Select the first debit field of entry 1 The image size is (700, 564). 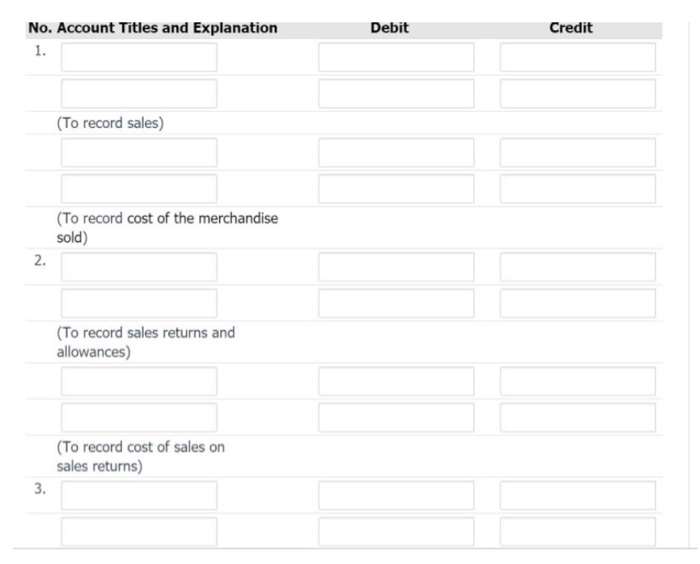pos(396,57)
